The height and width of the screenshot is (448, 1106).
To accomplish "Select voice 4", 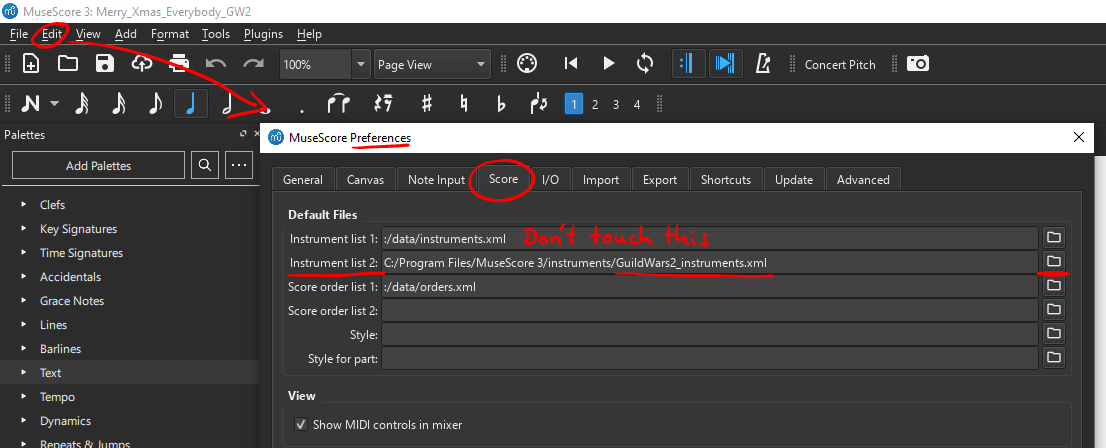I will pos(637,104).
